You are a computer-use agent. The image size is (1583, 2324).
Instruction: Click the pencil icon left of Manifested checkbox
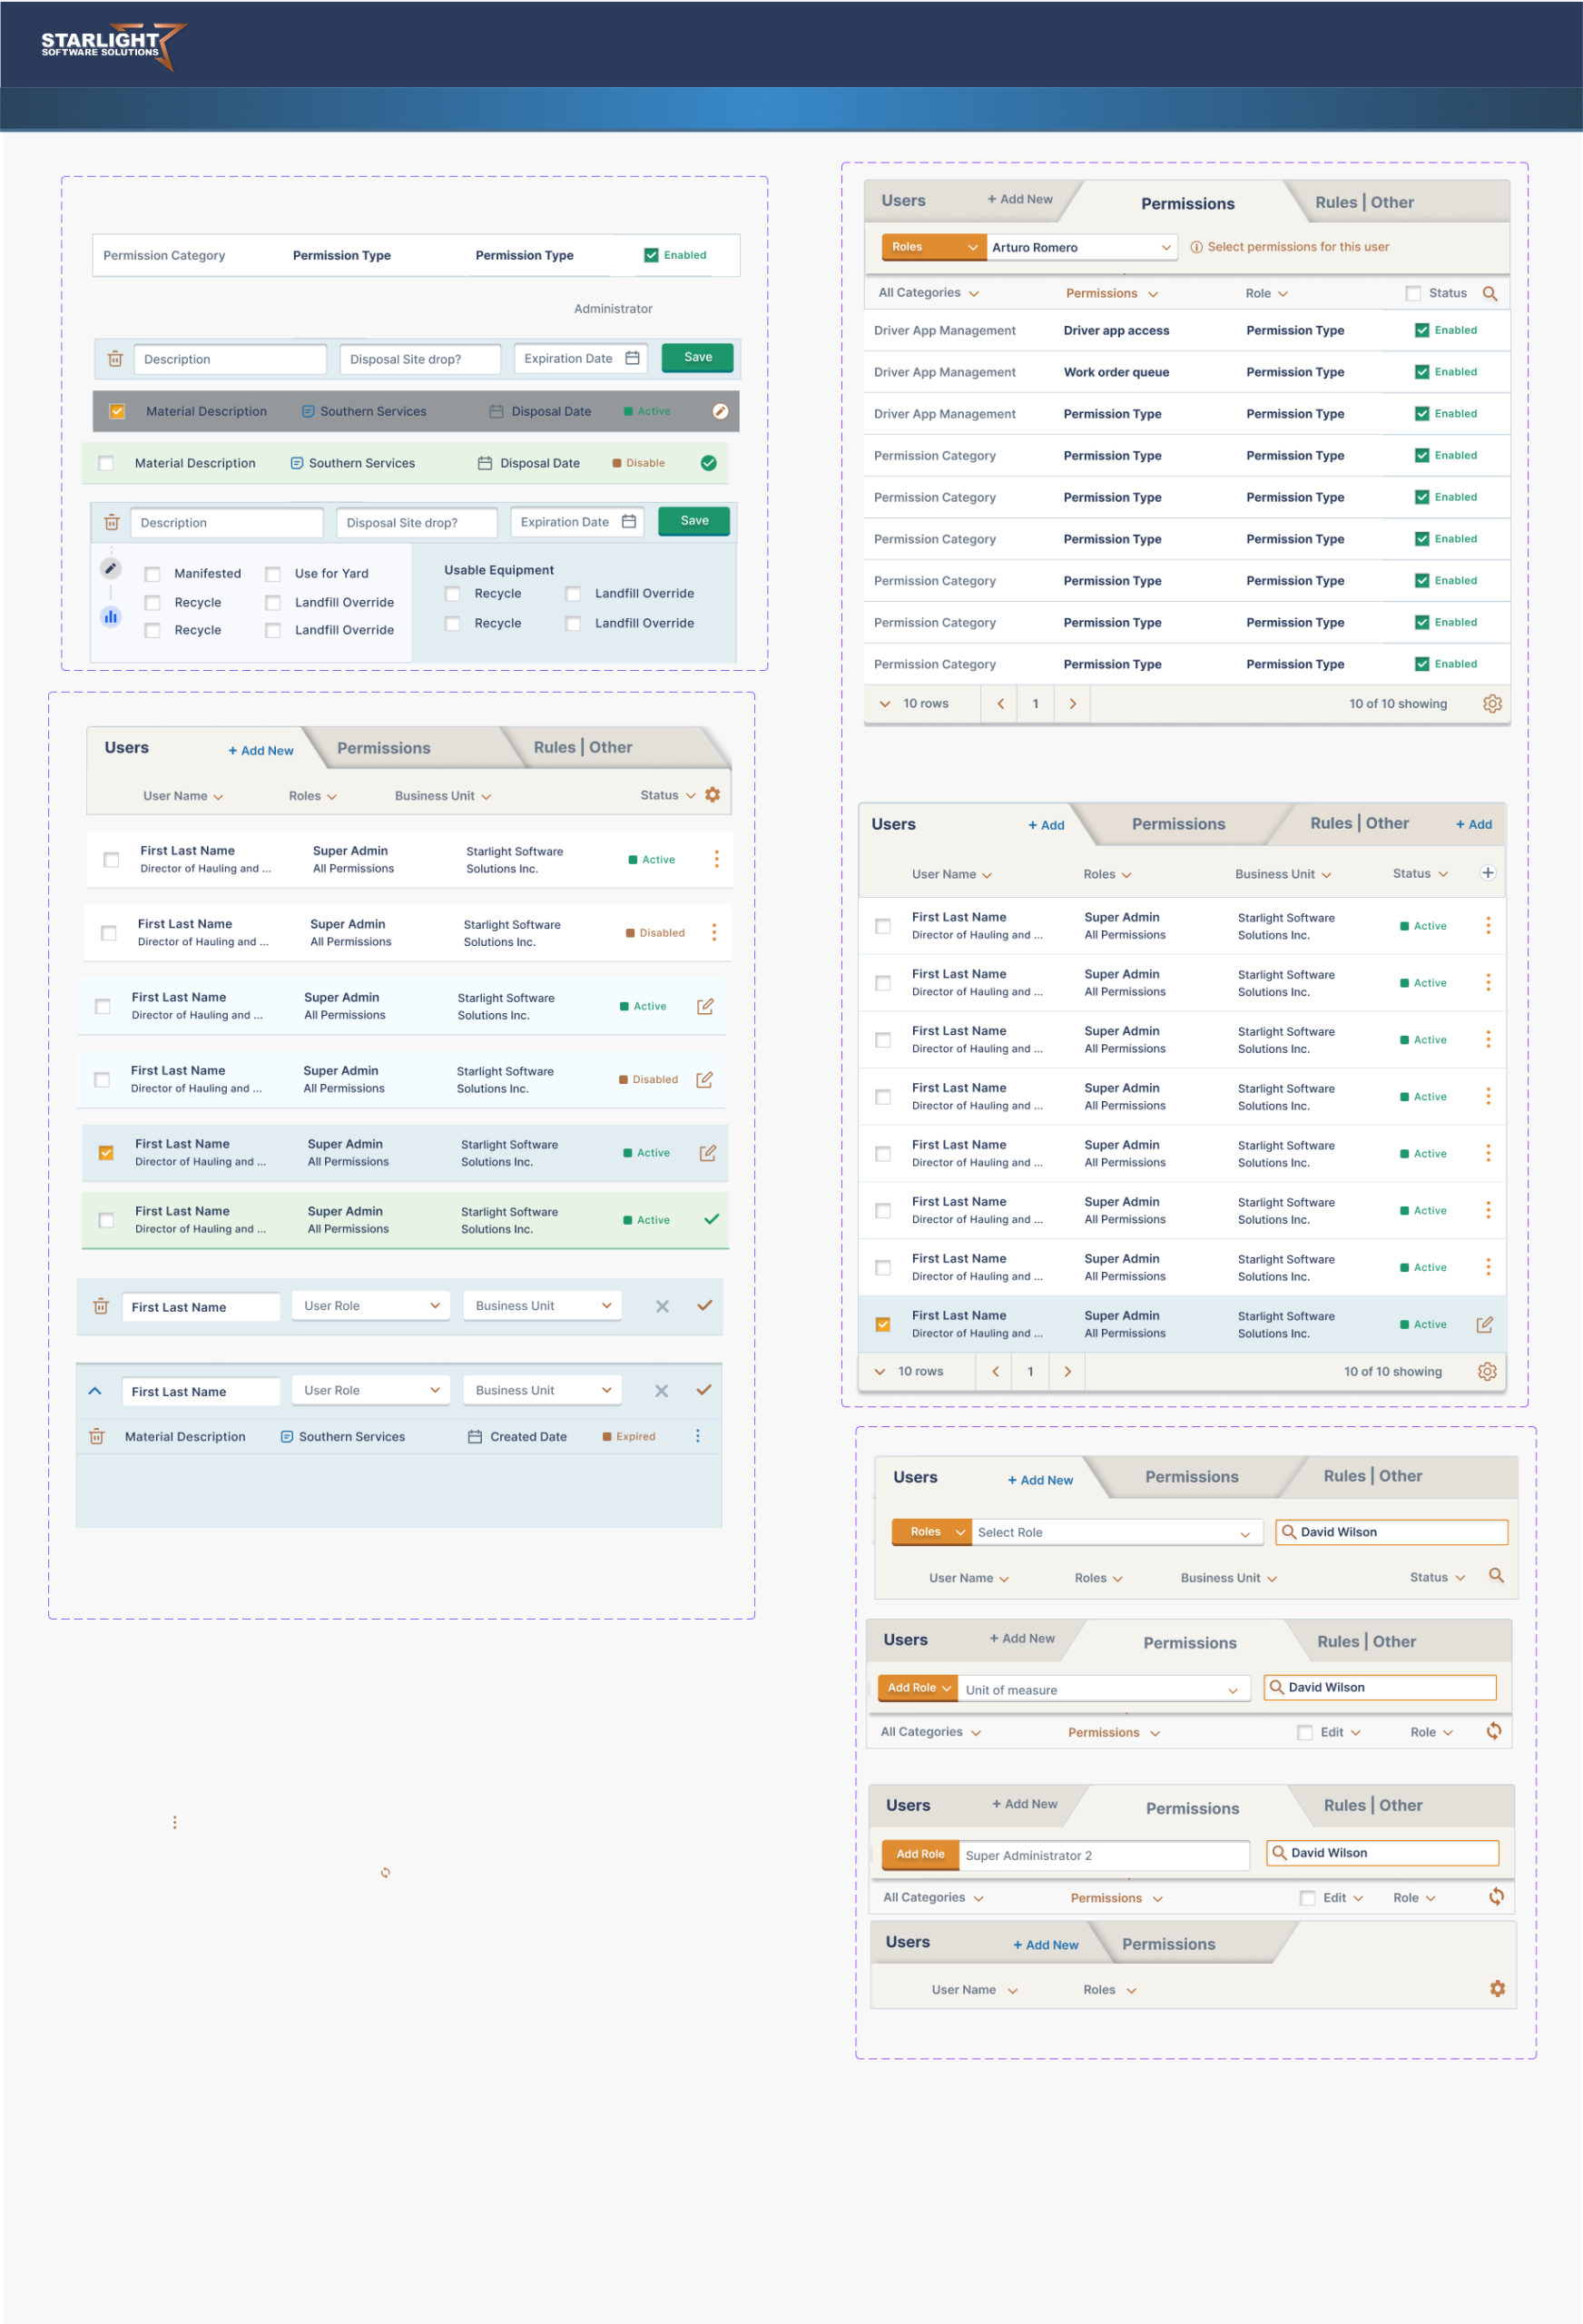(x=111, y=568)
